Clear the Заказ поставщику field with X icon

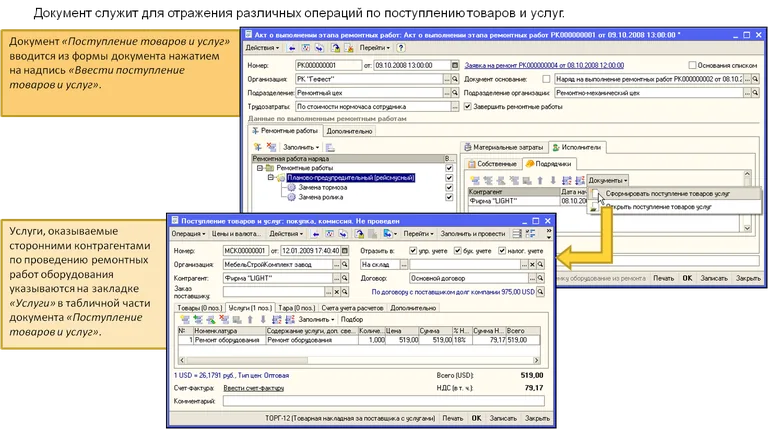(334, 294)
